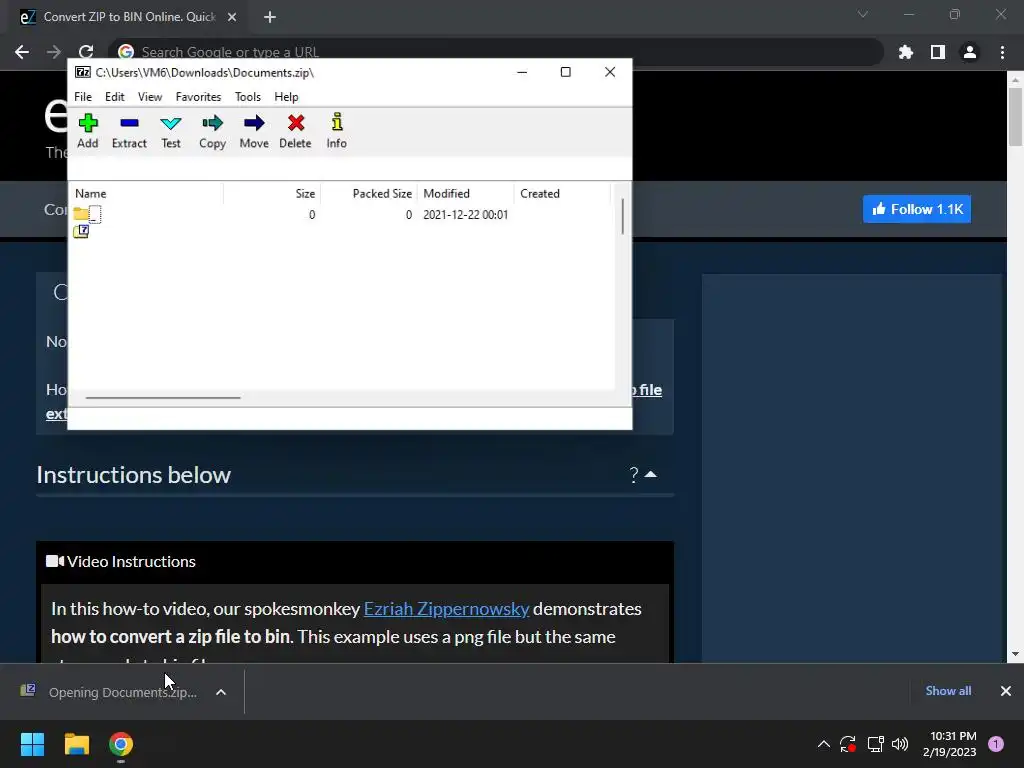
Task: Minimize the 7-Zip window
Action: pos(522,72)
